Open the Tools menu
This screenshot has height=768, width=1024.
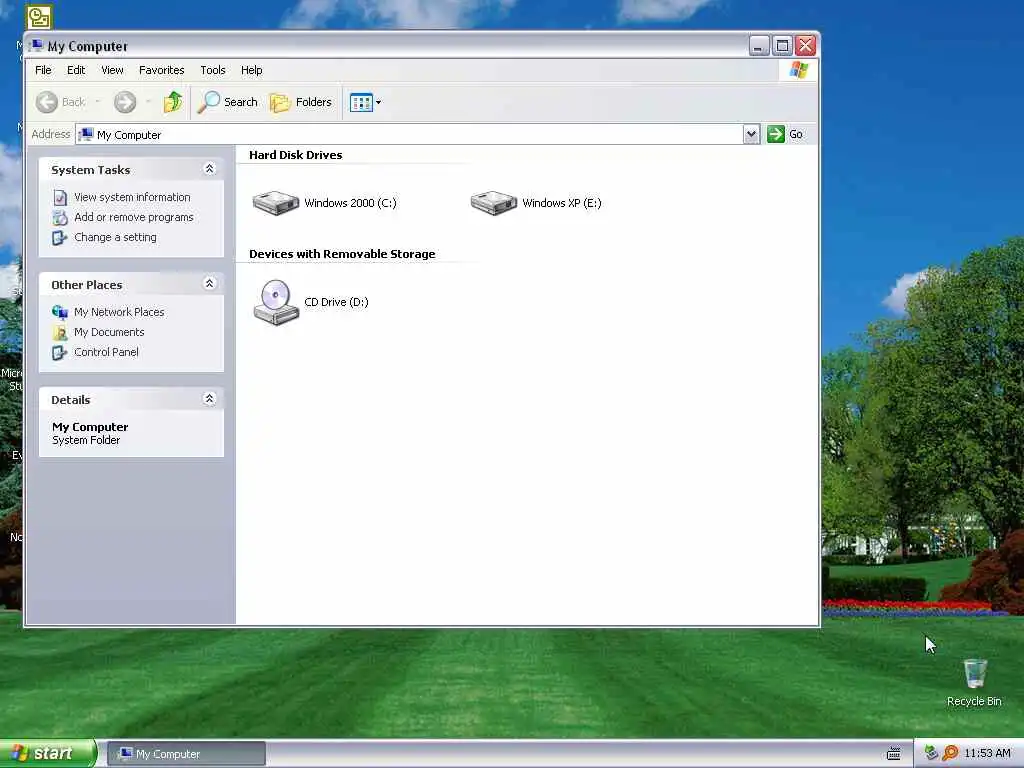(x=213, y=70)
